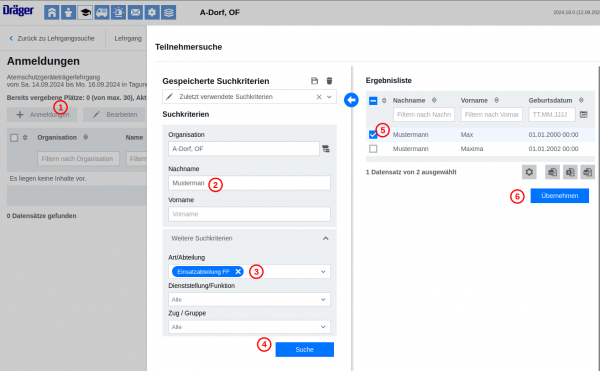Open the stacked layers icon in toolbar

[169, 13]
